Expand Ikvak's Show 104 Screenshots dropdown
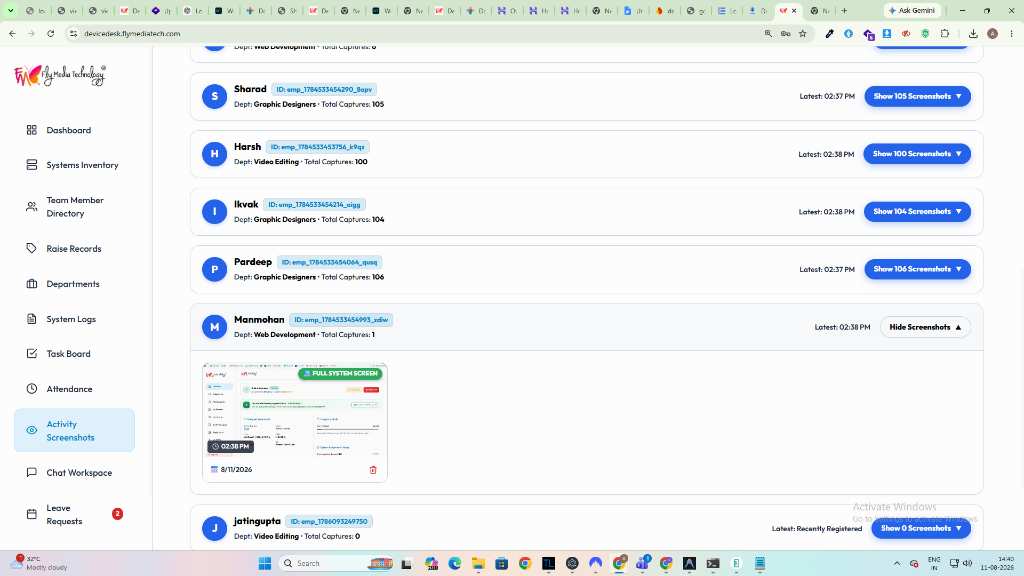1024x576 pixels. tap(917, 212)
